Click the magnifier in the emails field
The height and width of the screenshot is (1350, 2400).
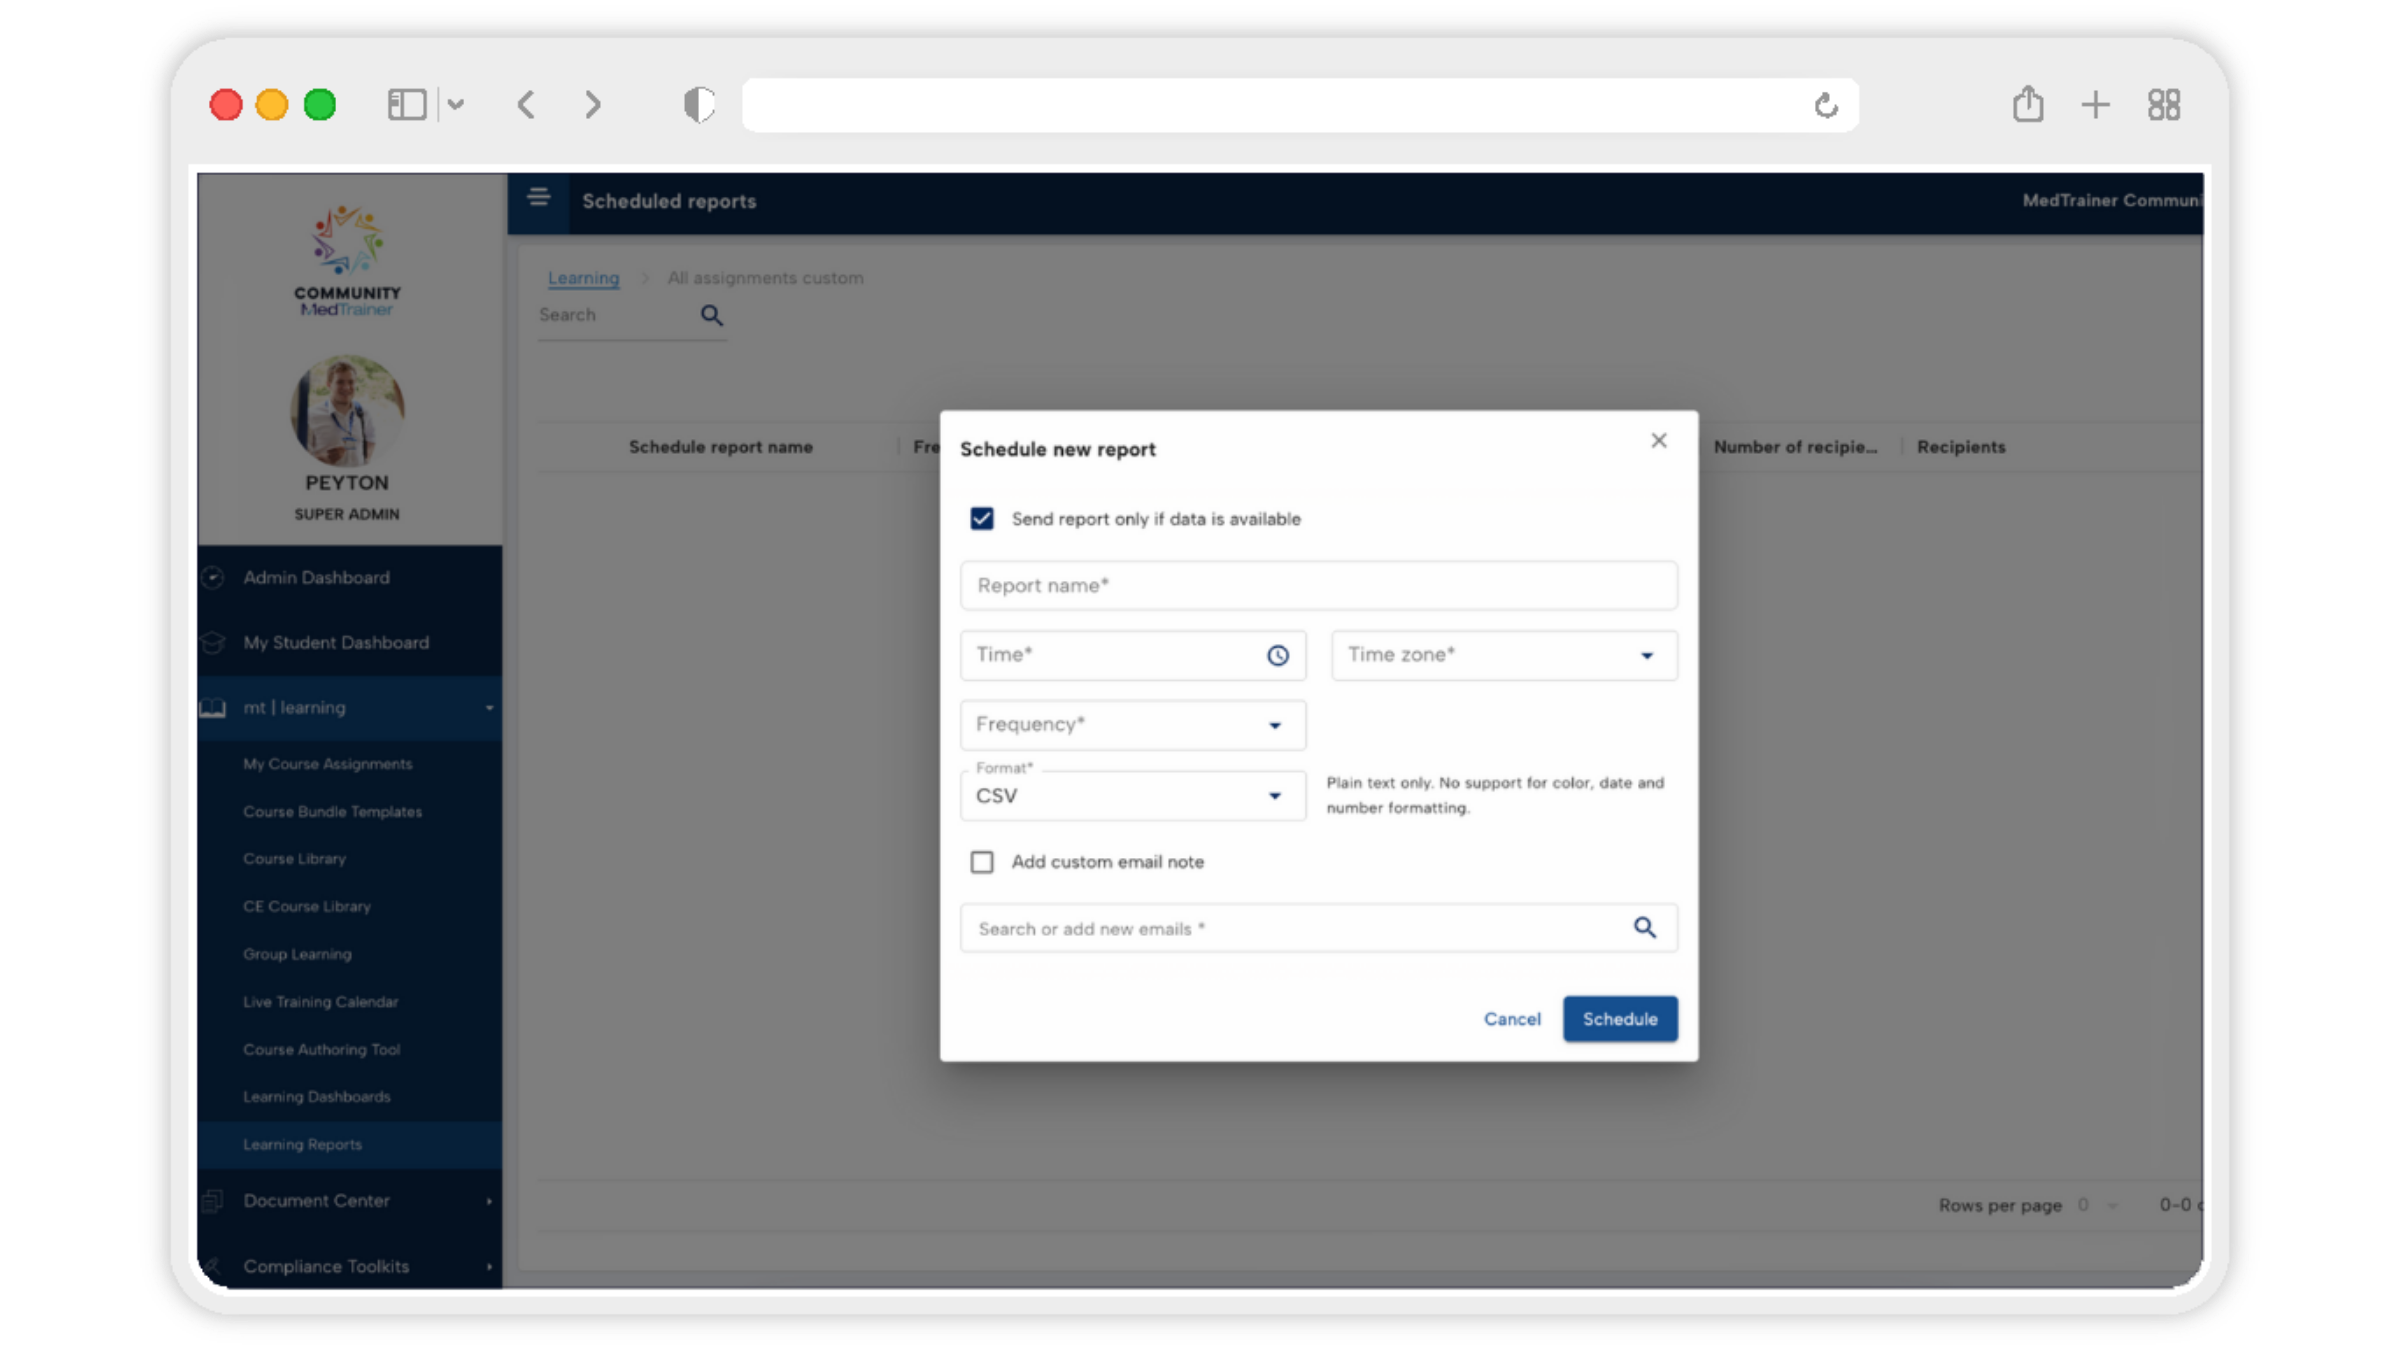pos(1644,928)
